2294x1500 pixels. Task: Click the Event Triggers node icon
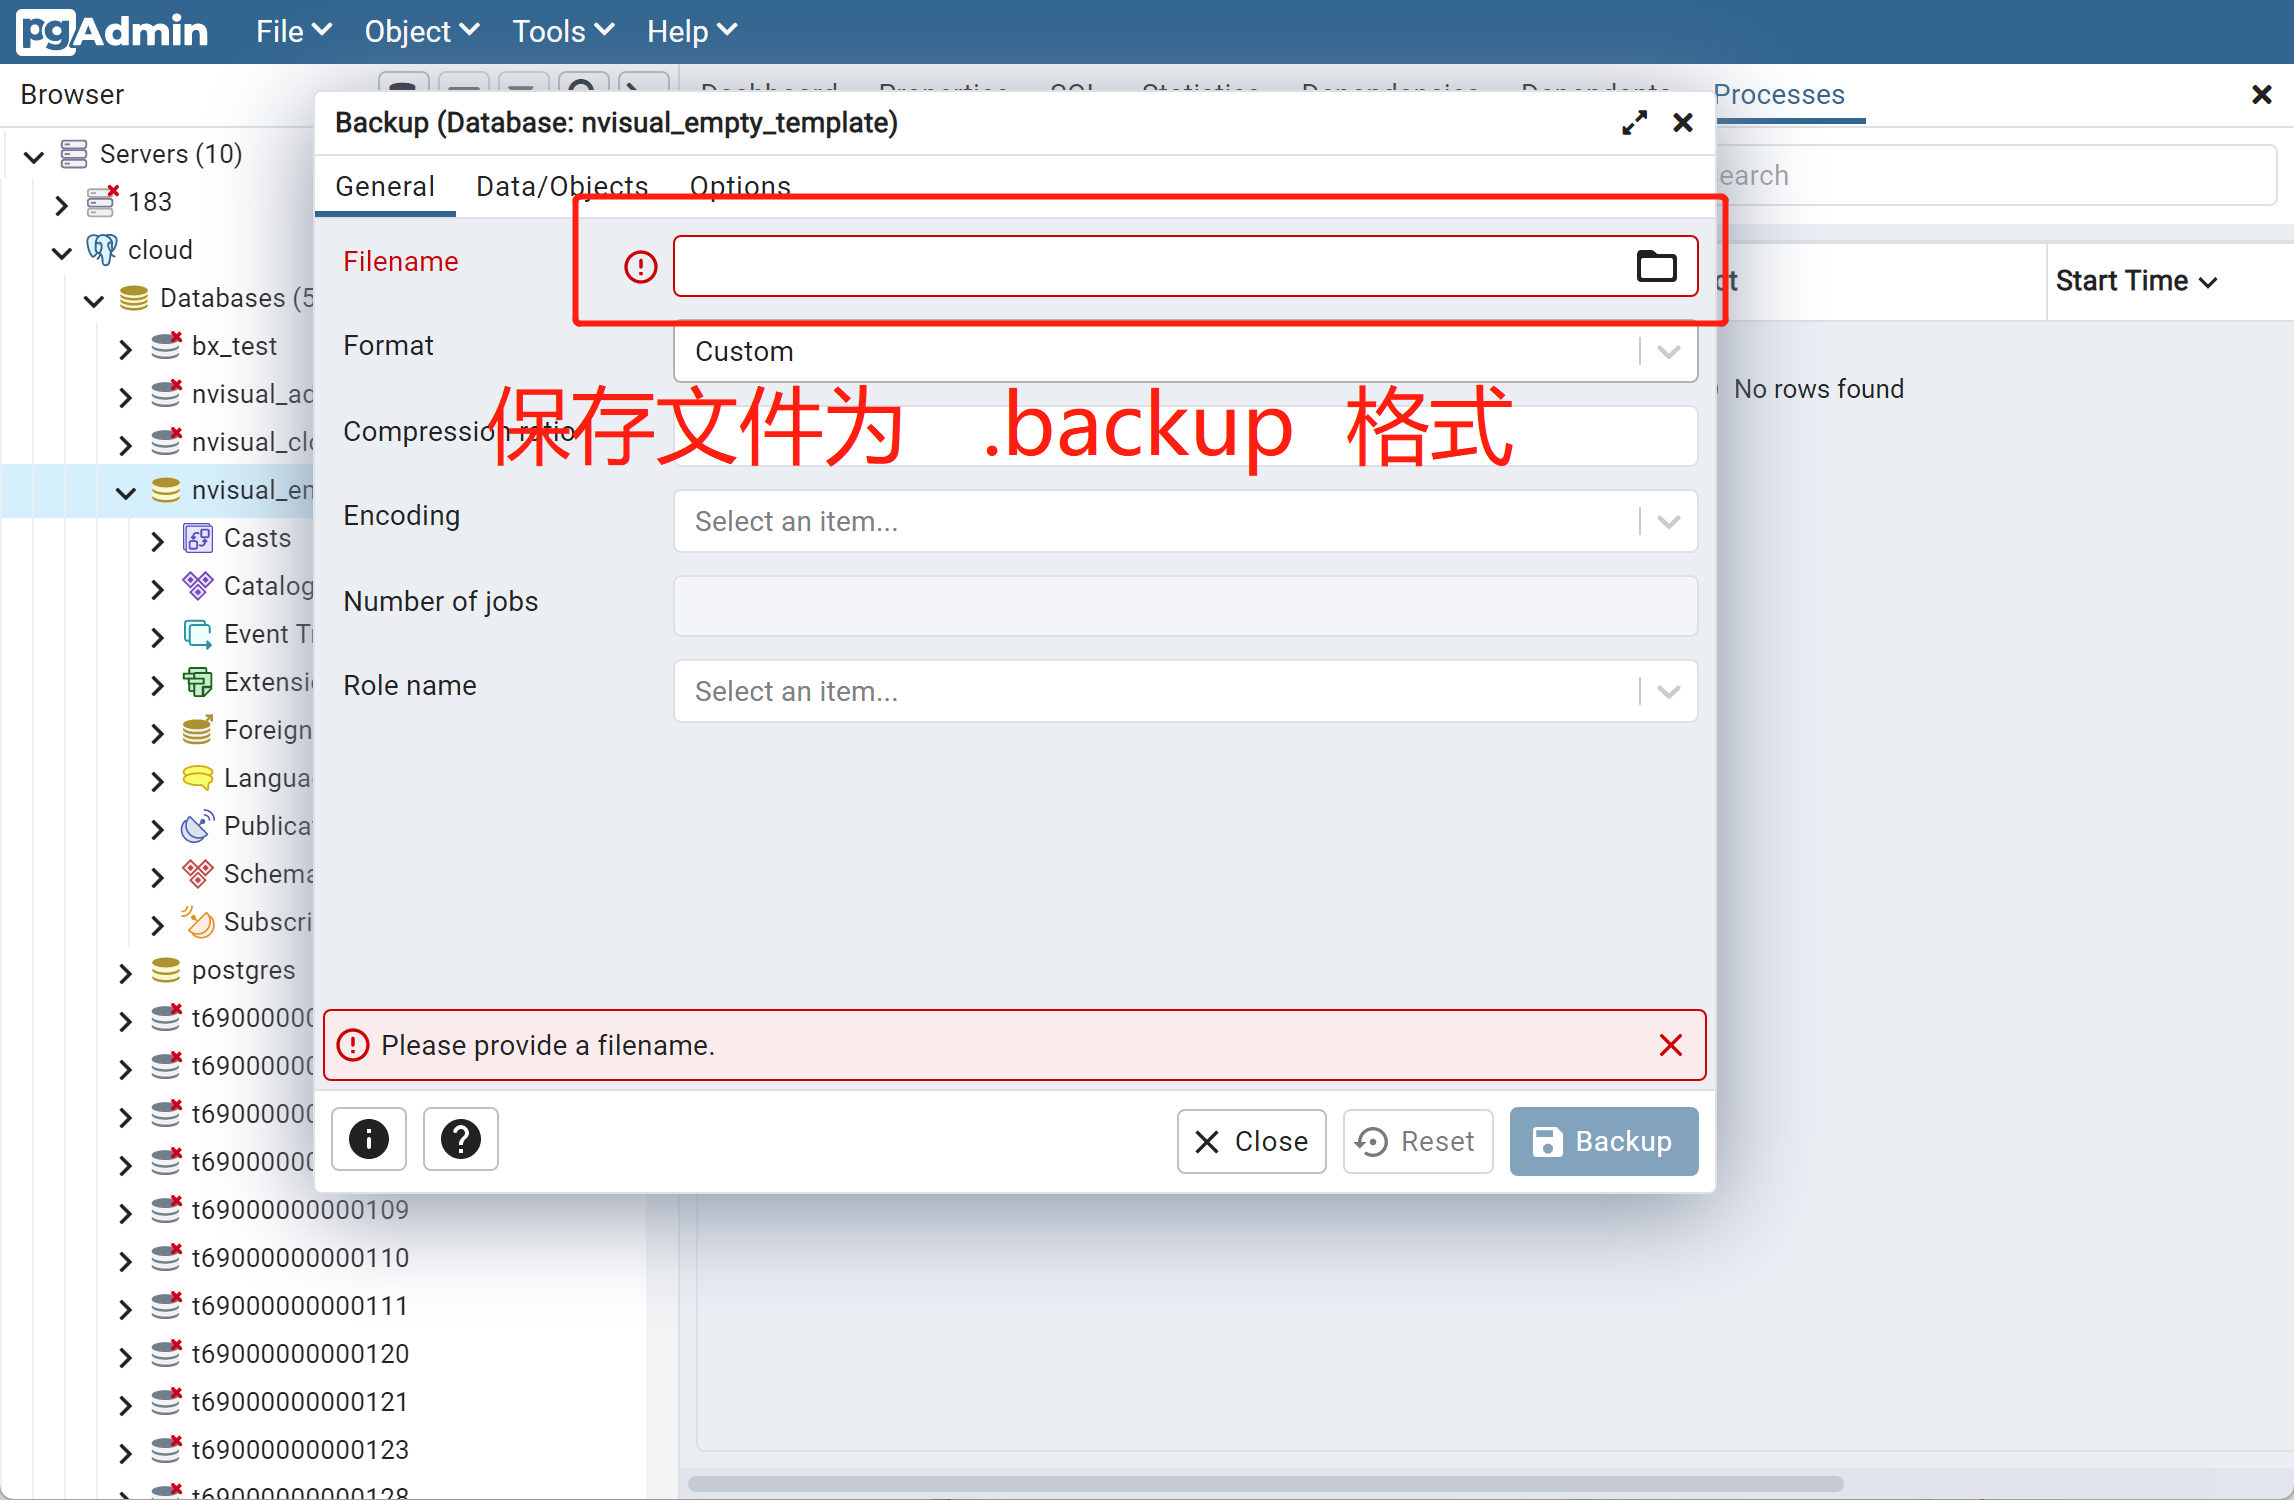pyautogui.click(x=198, y=634)
